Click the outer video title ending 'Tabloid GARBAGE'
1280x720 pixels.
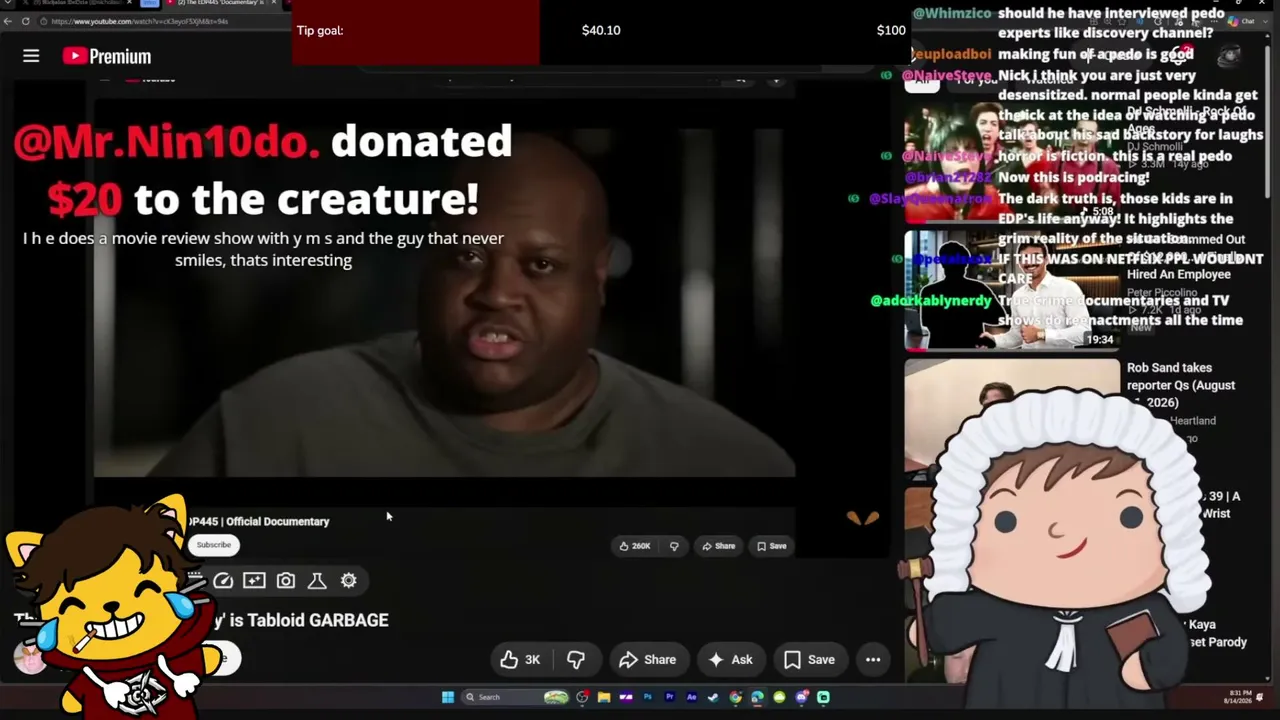[201, 620]
